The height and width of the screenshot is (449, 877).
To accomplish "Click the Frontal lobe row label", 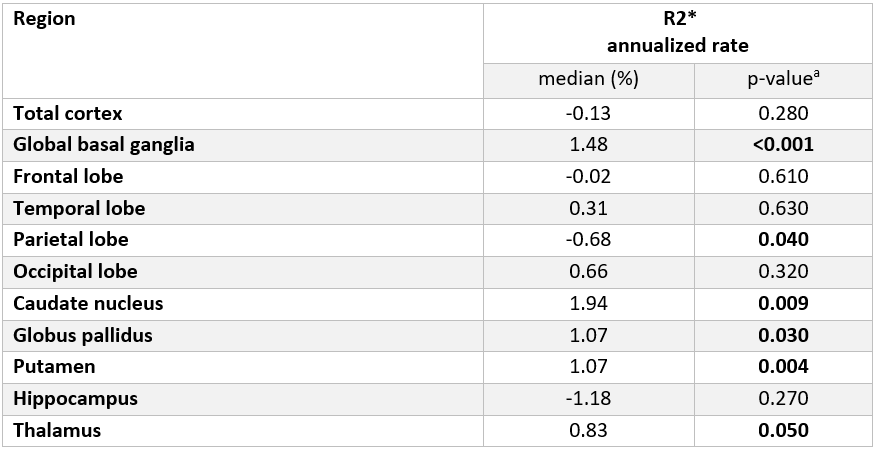I will tap(68, 177).
